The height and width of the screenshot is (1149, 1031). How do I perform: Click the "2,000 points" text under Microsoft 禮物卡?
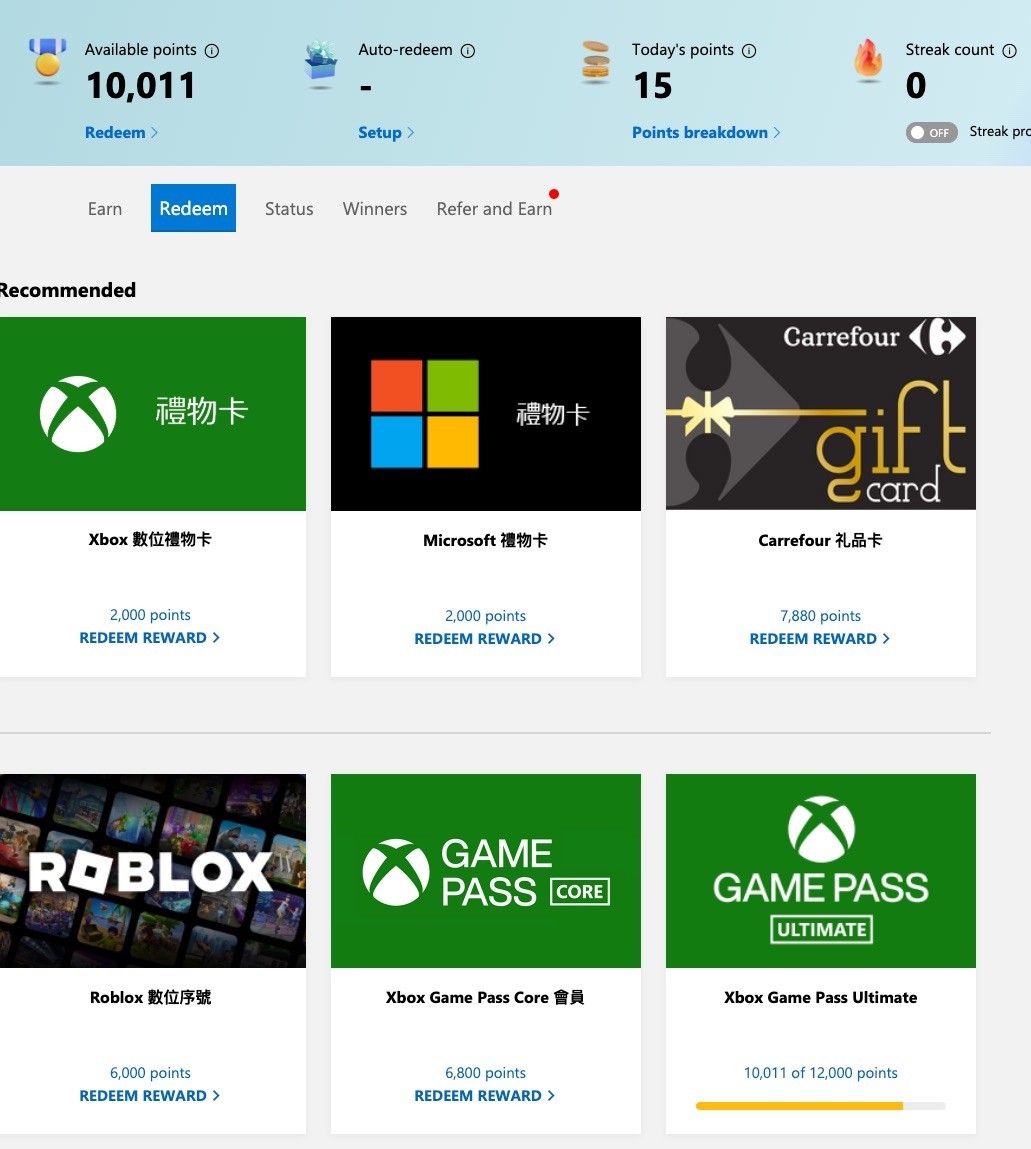(485, 616)
